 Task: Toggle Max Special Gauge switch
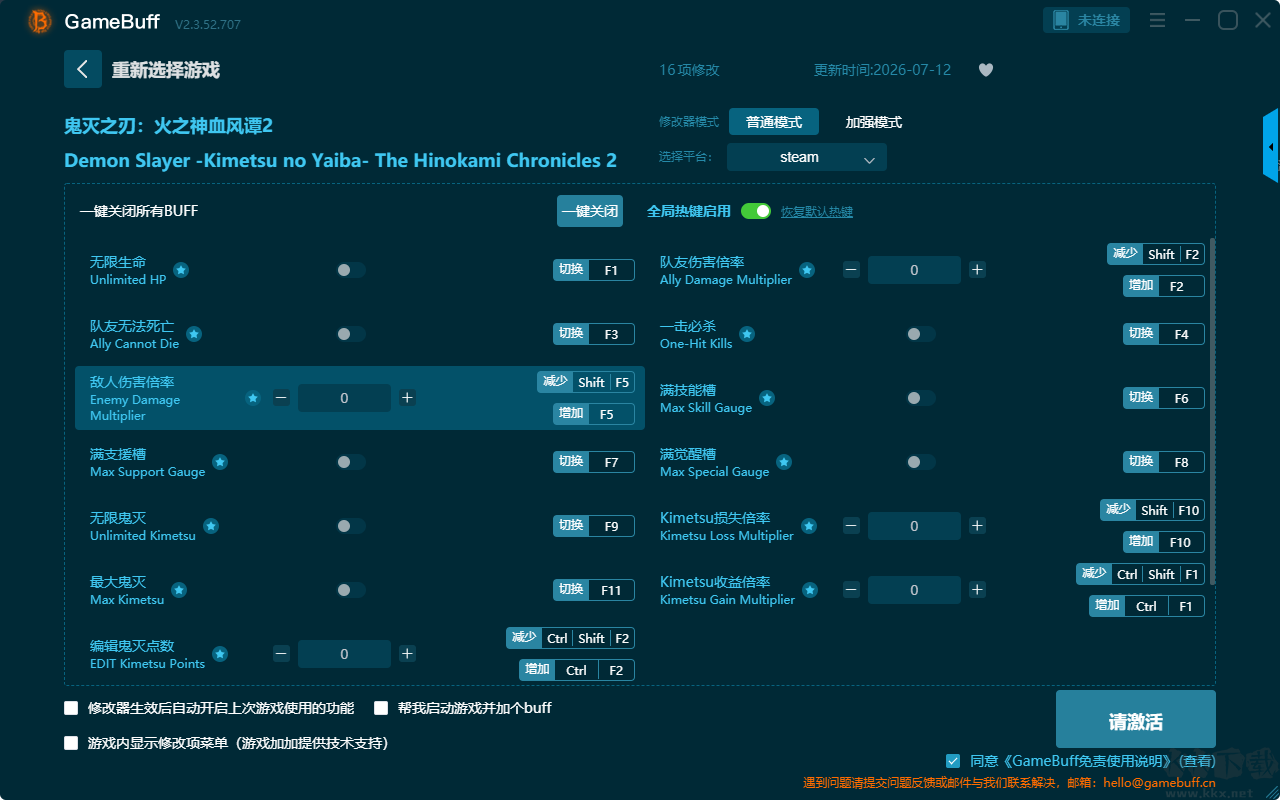(921, 462)
